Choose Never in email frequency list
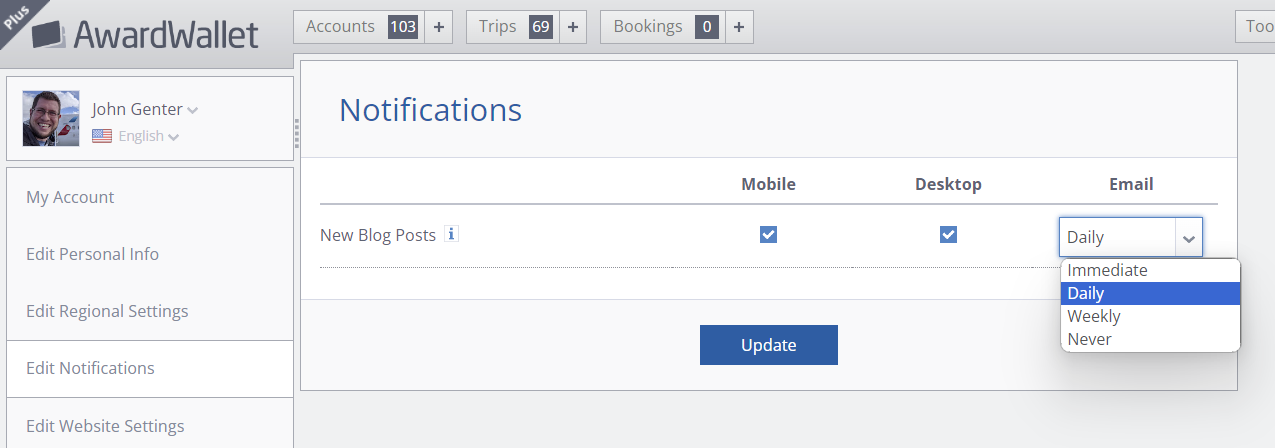The width and height of the screenshot is (1275, 448). click(x=1150, y=339)
